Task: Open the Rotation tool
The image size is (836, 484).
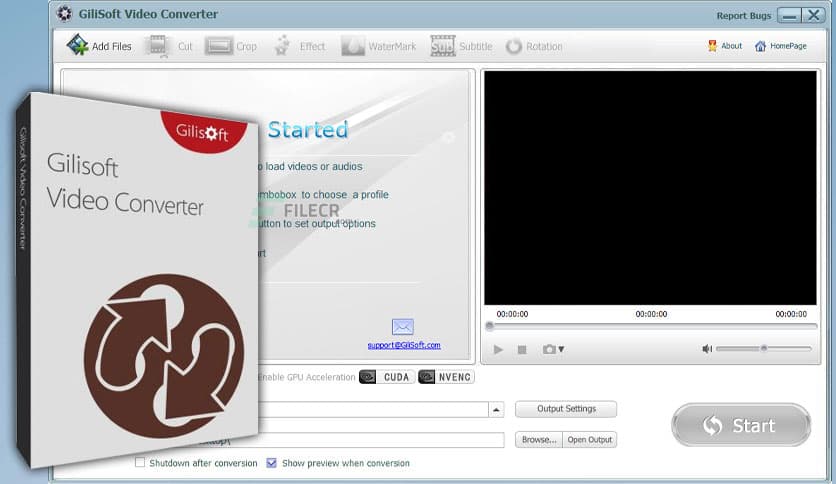Action: (x=534, y=46)
